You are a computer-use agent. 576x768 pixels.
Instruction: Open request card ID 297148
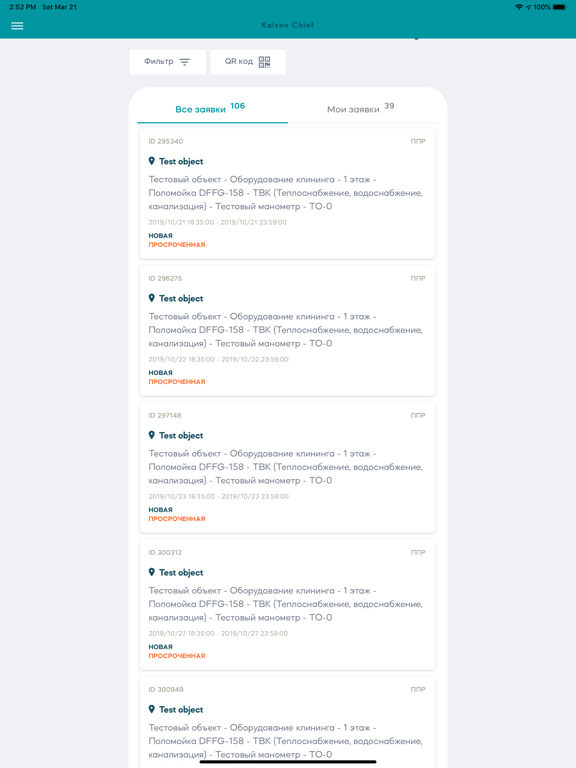pyautogui.click(x=288, y=468)
